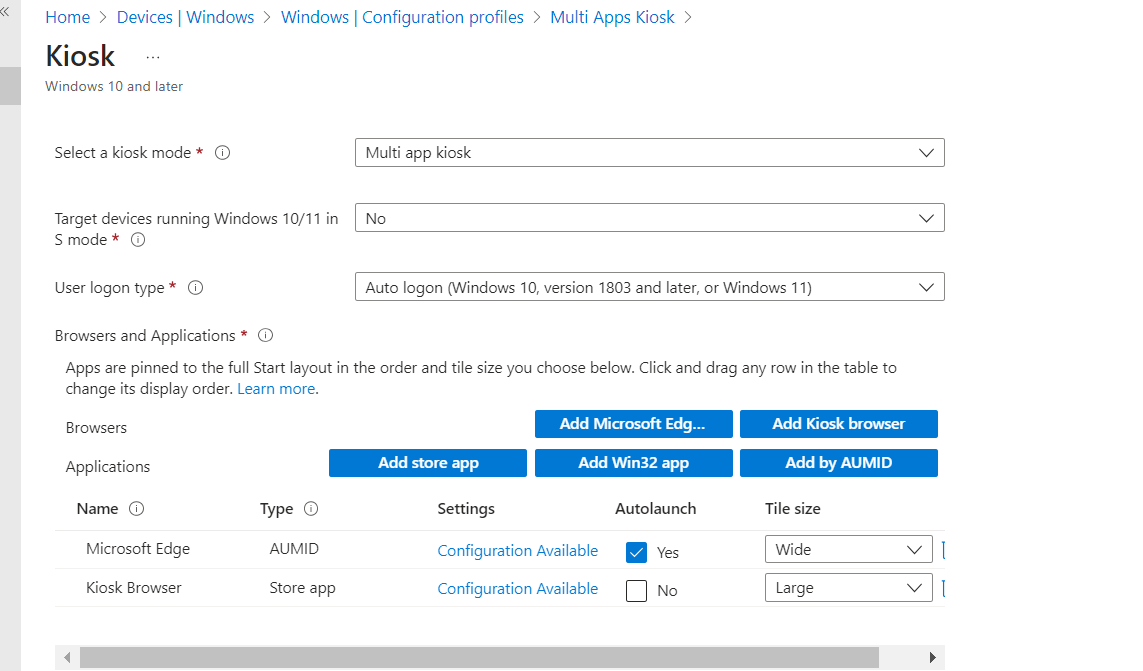Click the Add Win32 app button
Screen dimensions: 1143x671
click(633, 463)
